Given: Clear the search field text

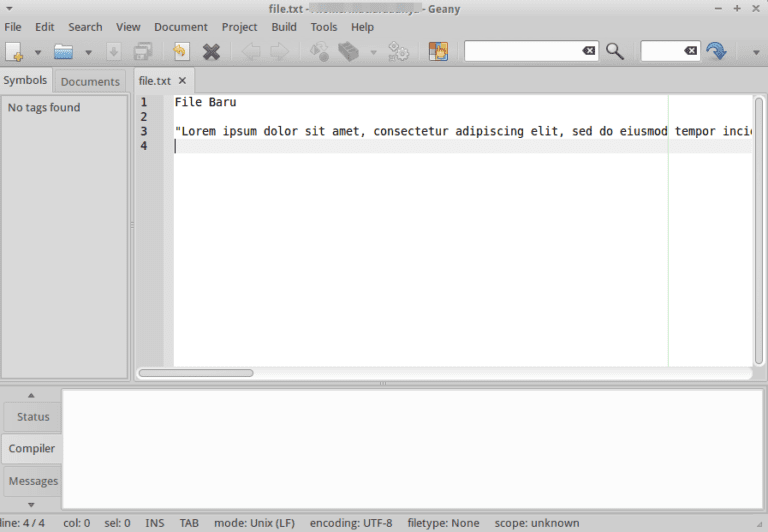Looking at the screenshot, I should click(x=589, y=51).
